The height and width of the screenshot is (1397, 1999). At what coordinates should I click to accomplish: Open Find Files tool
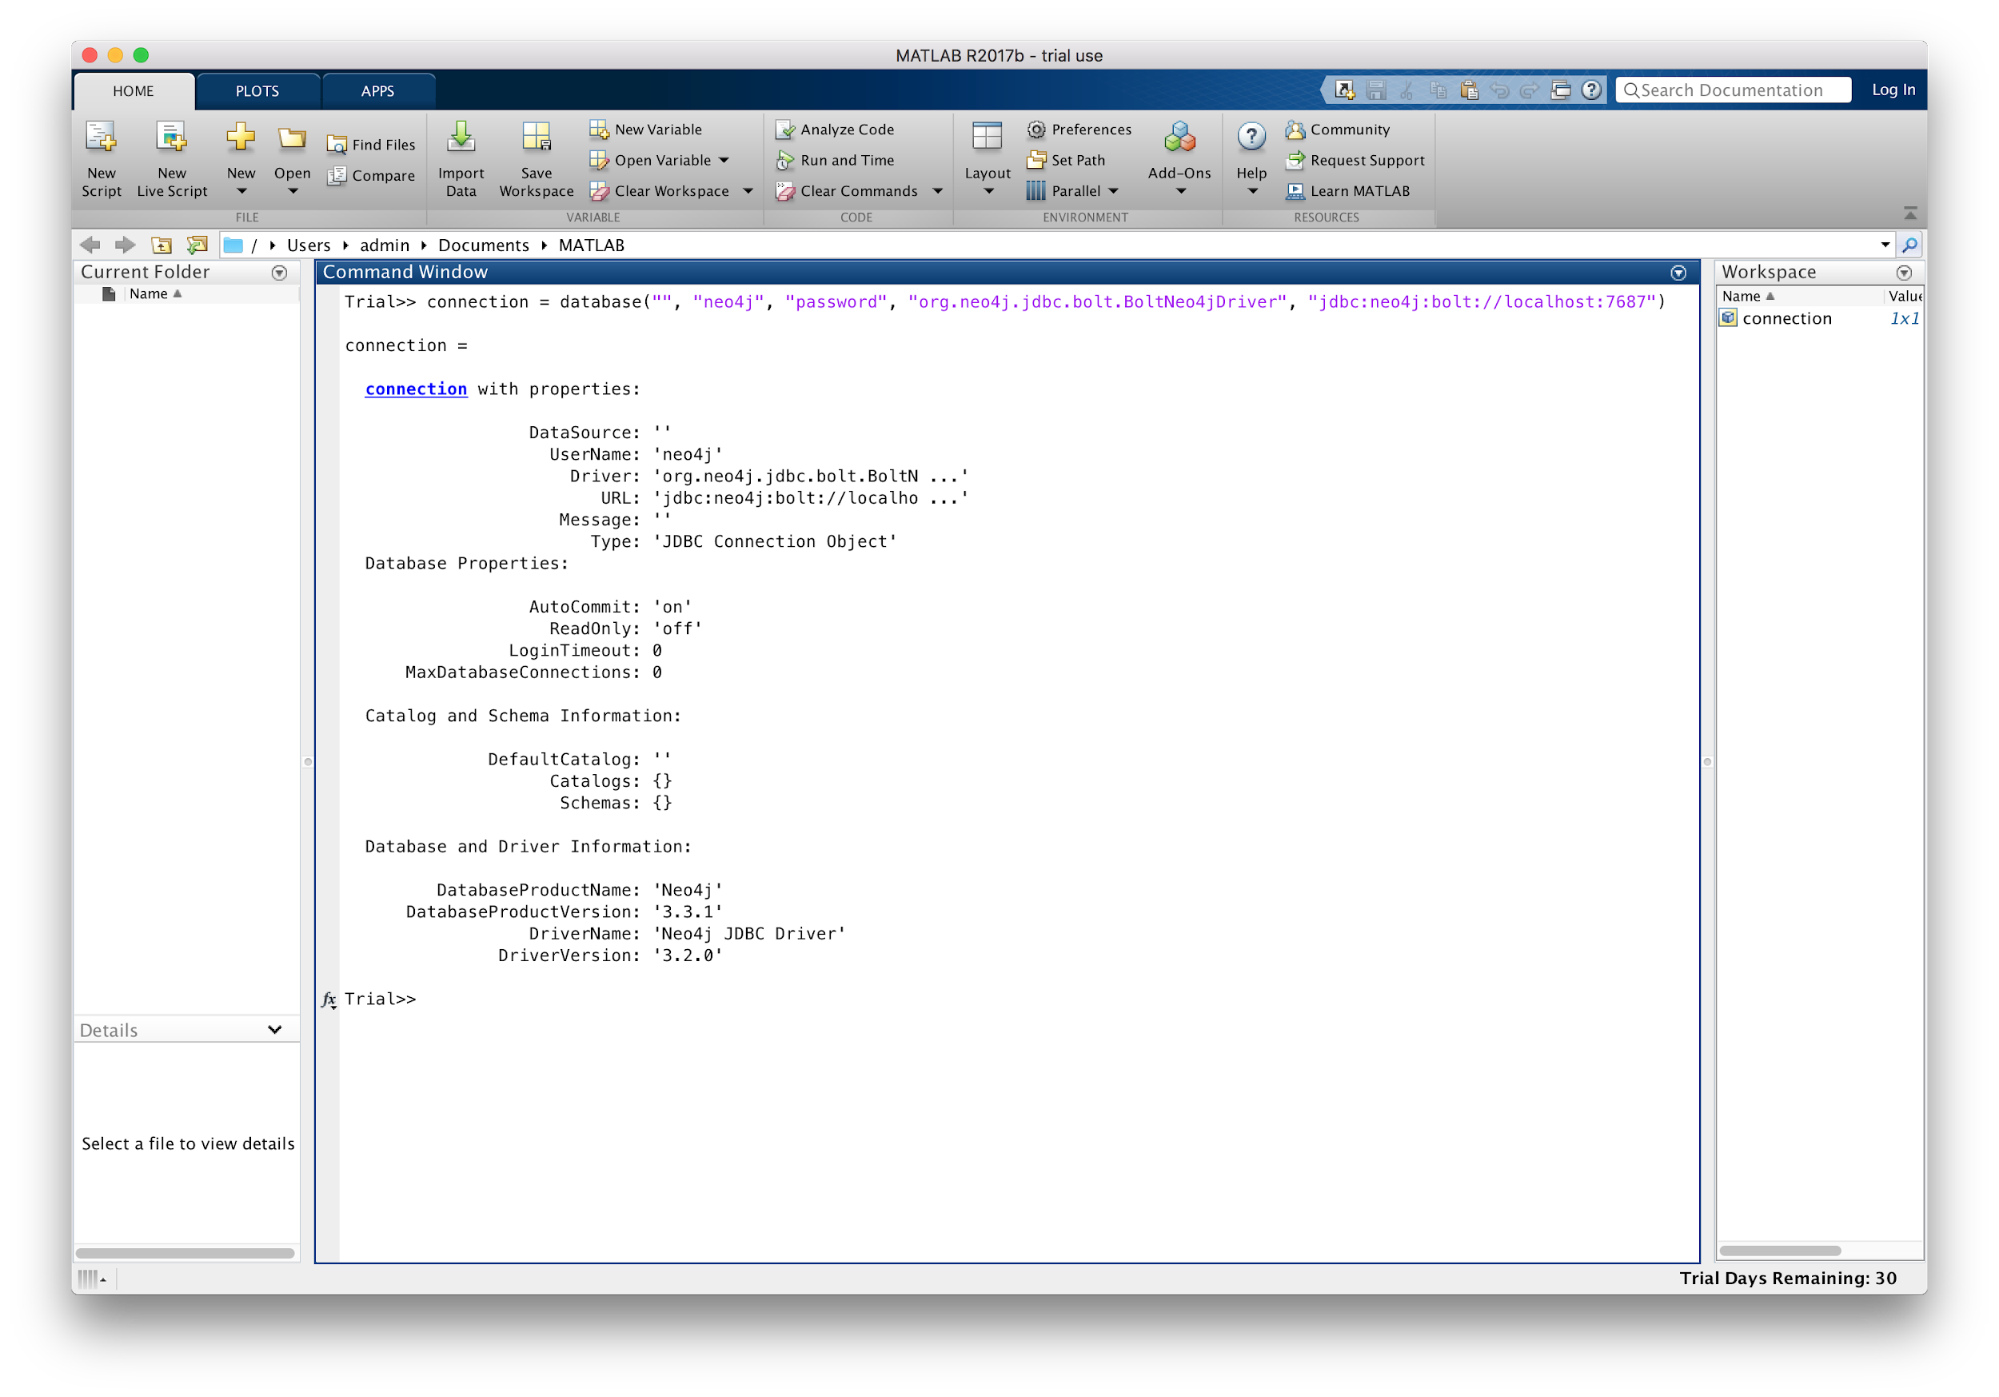(x=371, y=144)
